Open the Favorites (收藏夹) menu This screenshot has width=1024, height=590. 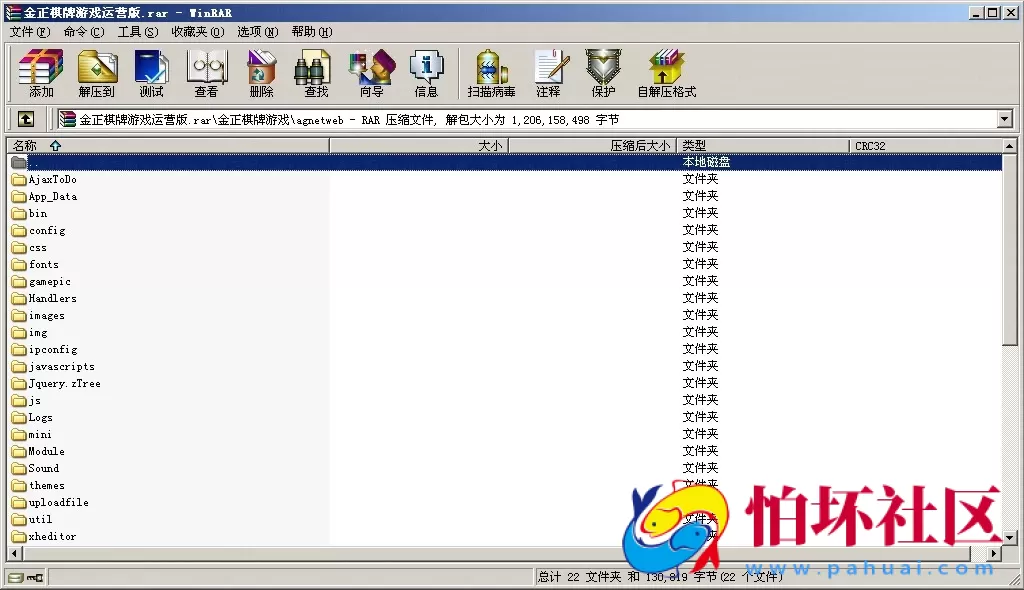point(195,31)
